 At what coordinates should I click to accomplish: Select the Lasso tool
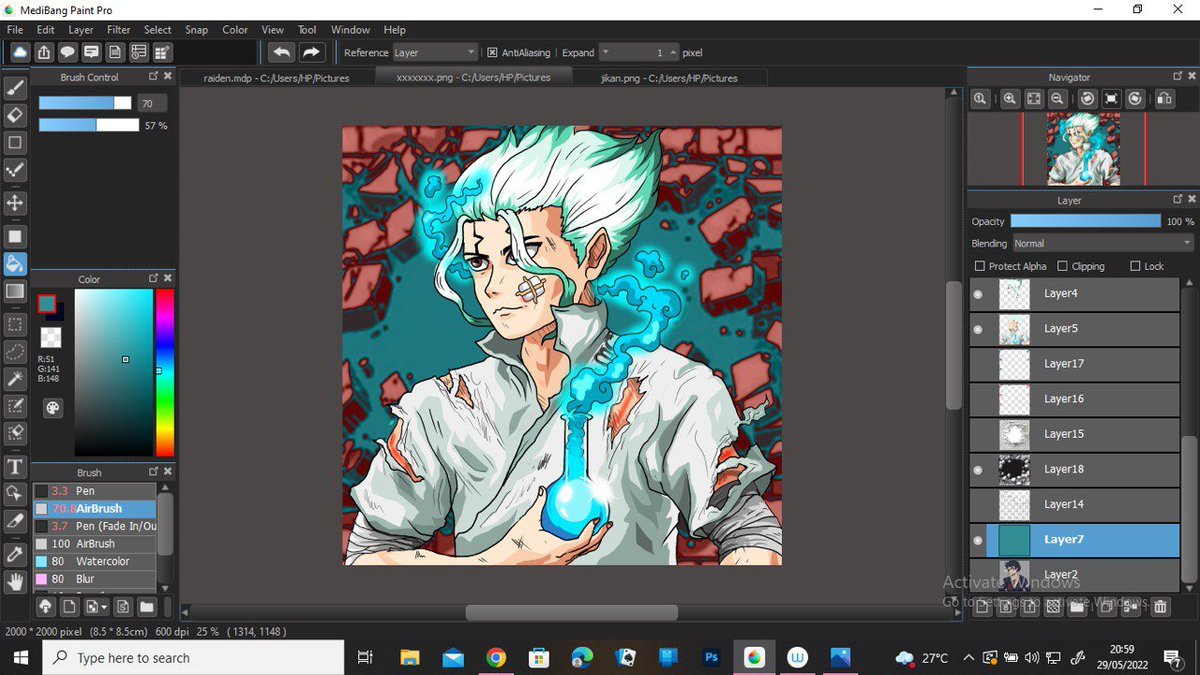tap(15, 352)
